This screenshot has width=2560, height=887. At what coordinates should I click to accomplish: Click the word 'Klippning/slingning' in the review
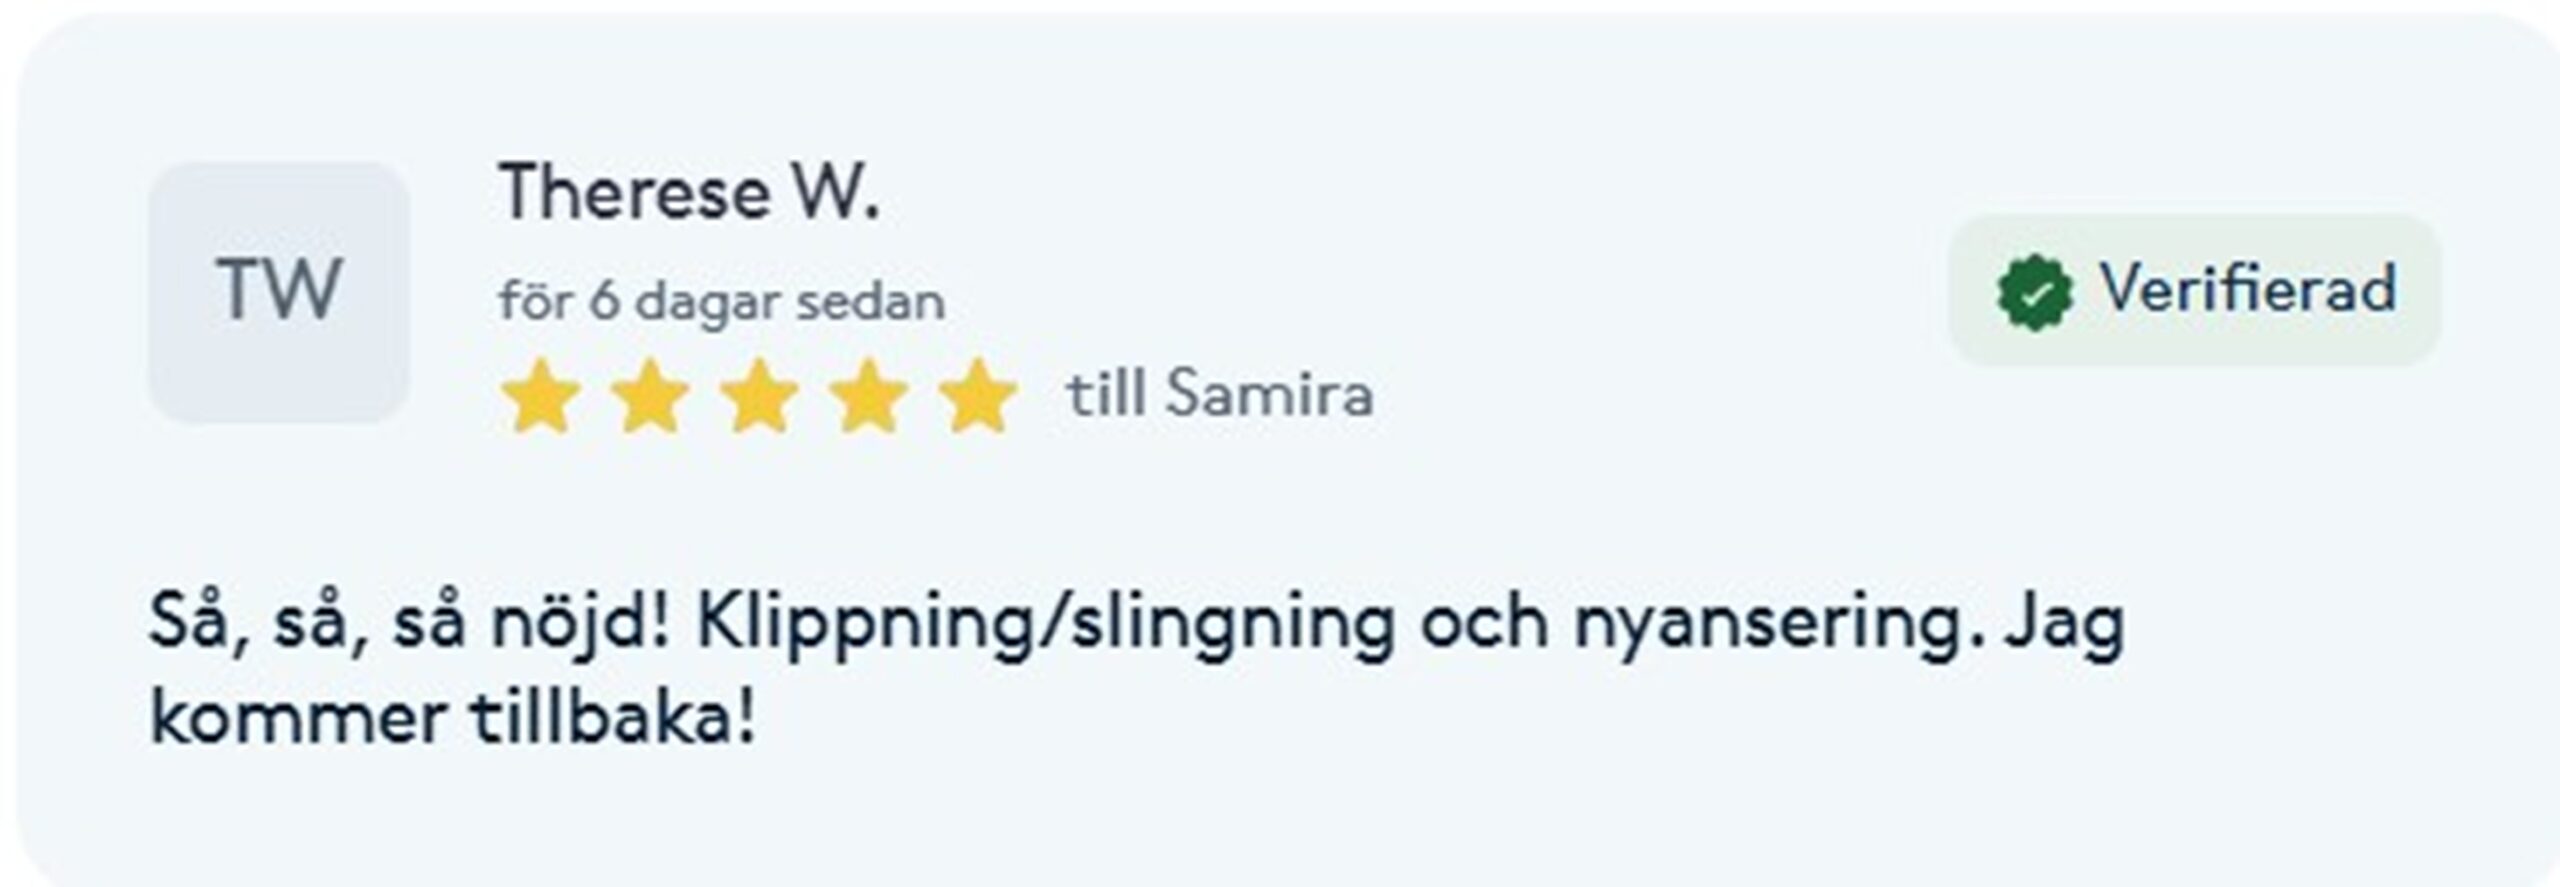[1045, 622]
